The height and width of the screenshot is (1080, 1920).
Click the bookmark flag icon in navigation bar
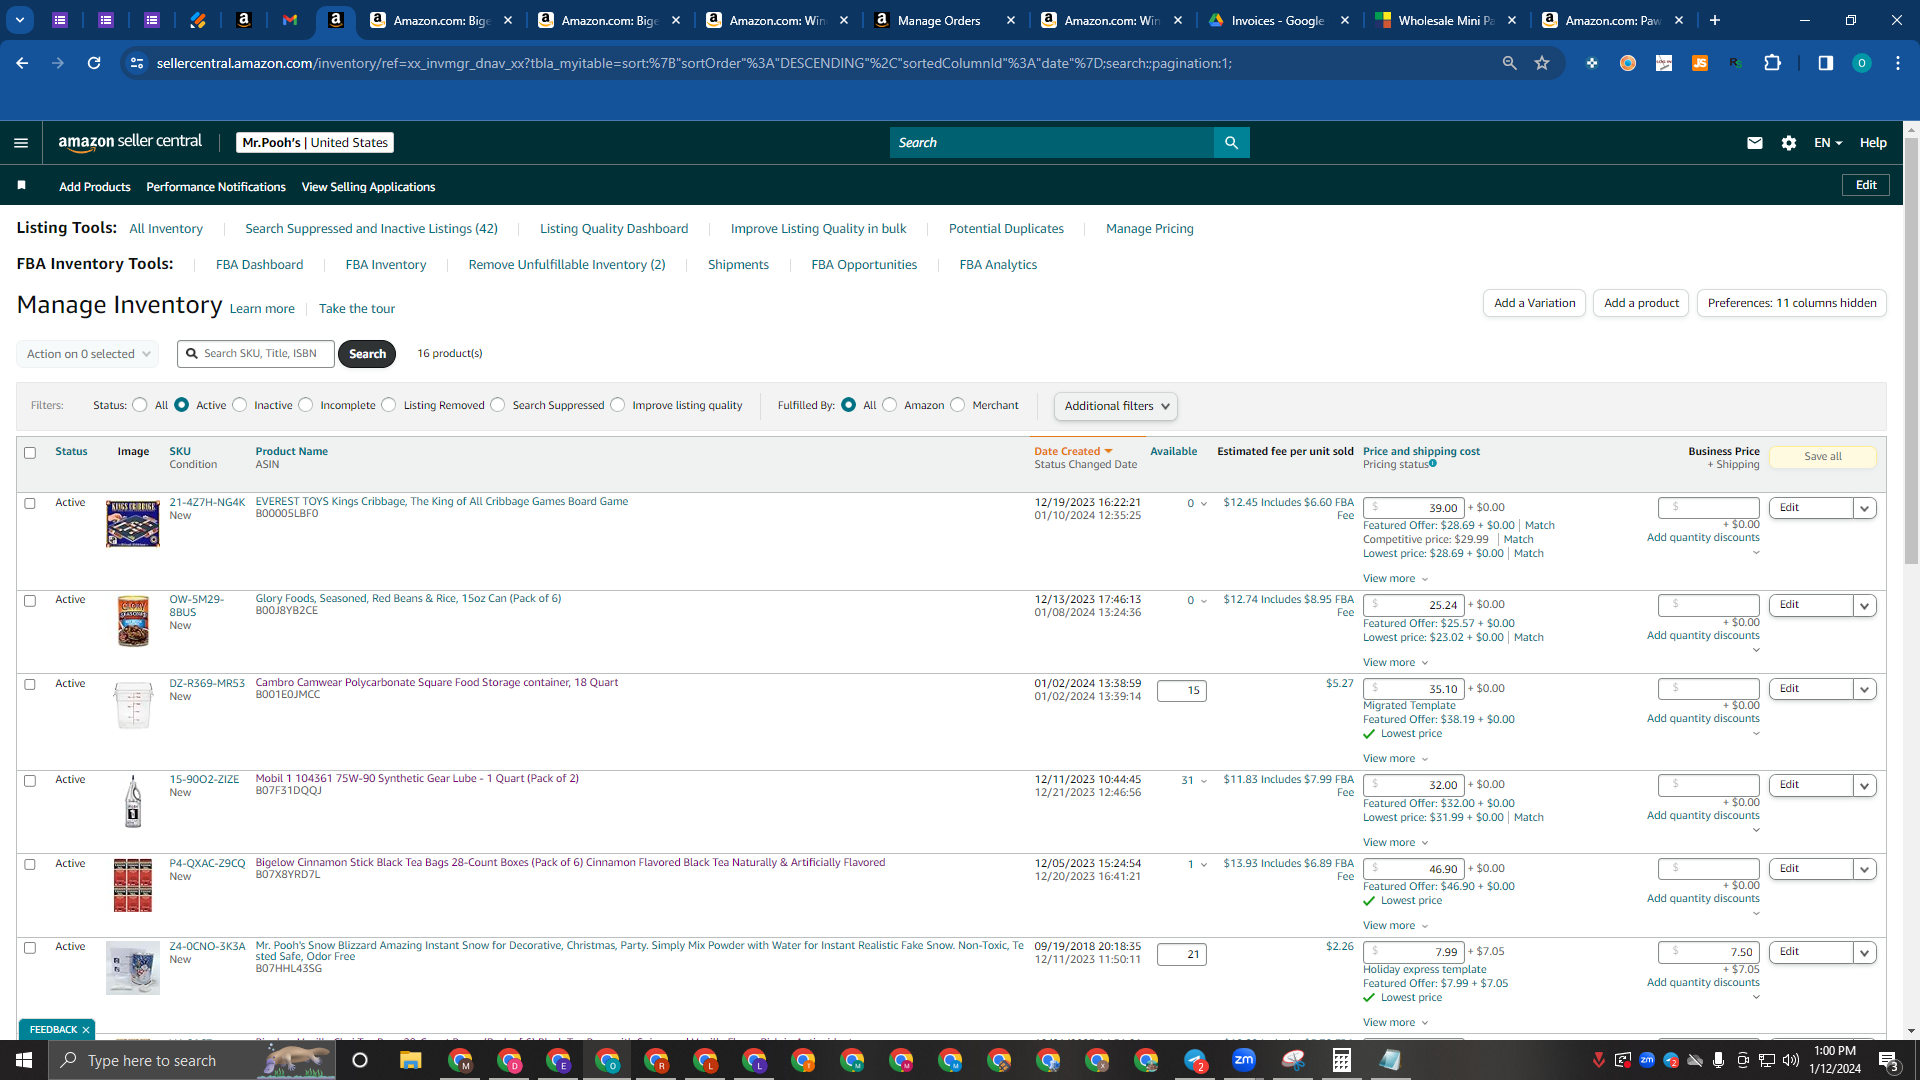[22, 186]
